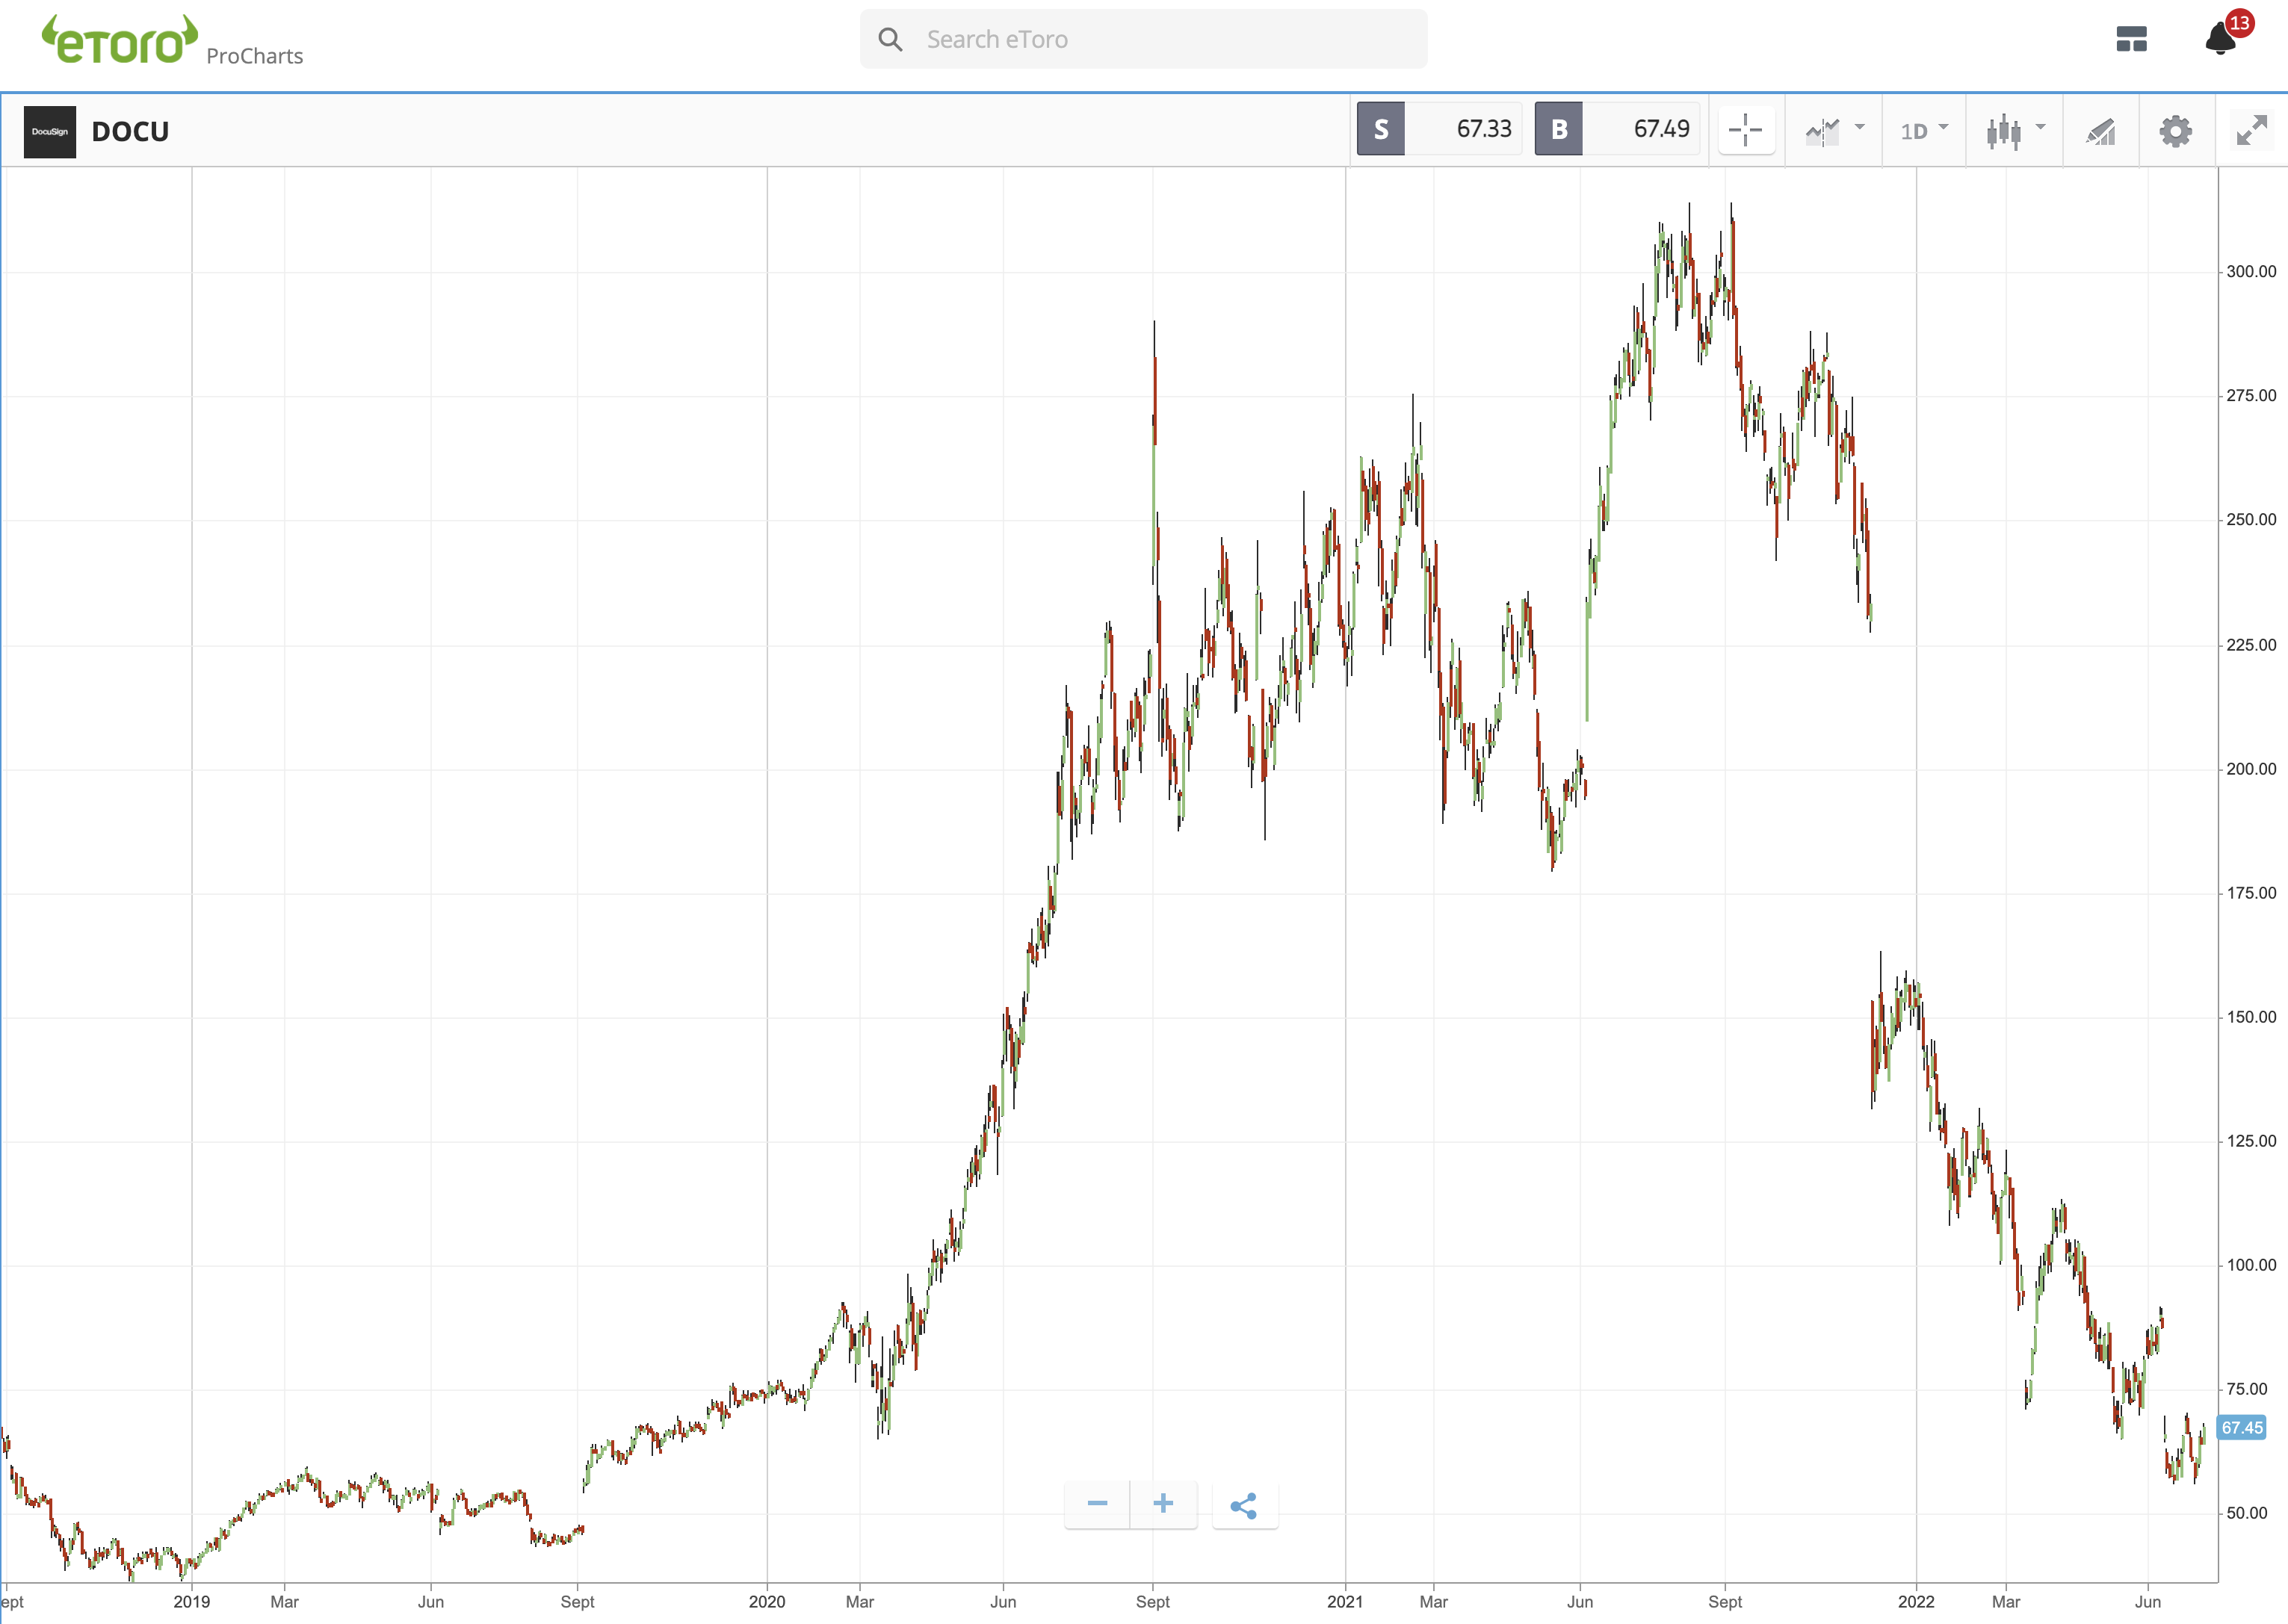Zoom in the chart with plus
Screen dimensions: 2288x1624
pos(1163,1504)
